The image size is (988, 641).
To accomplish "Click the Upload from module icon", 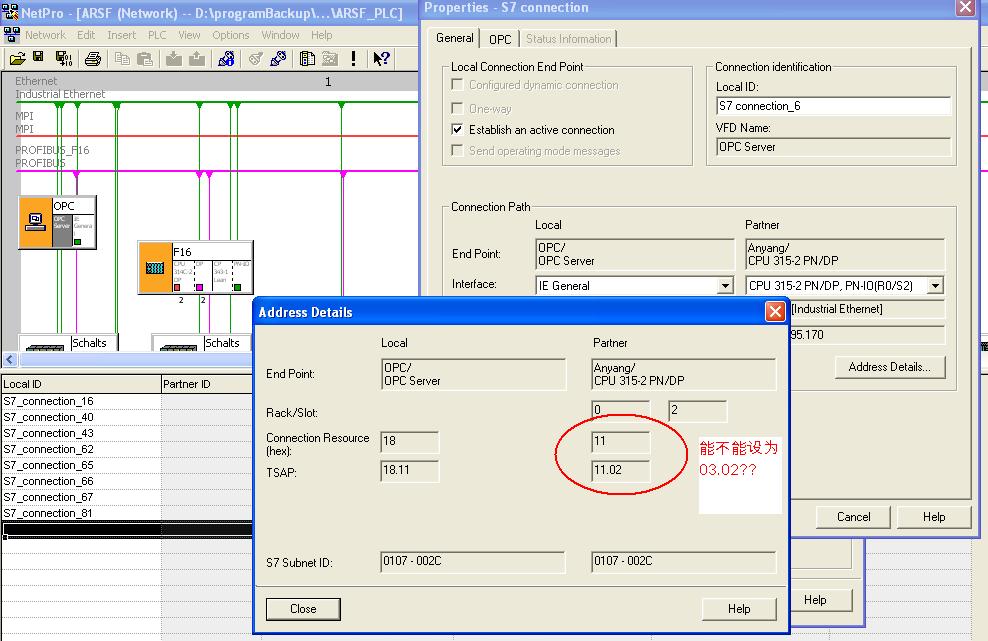I will point(197,59).
